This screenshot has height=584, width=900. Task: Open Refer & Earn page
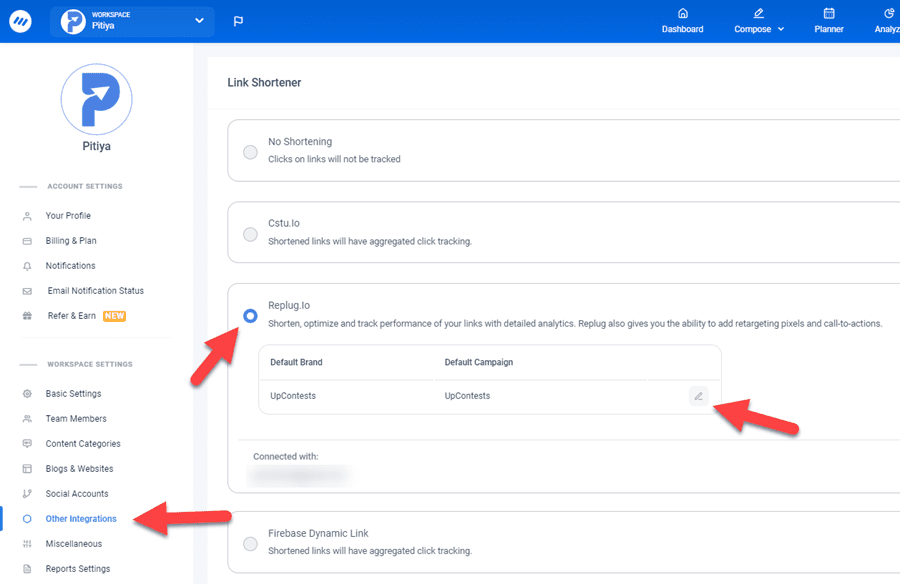coord(72,316)
